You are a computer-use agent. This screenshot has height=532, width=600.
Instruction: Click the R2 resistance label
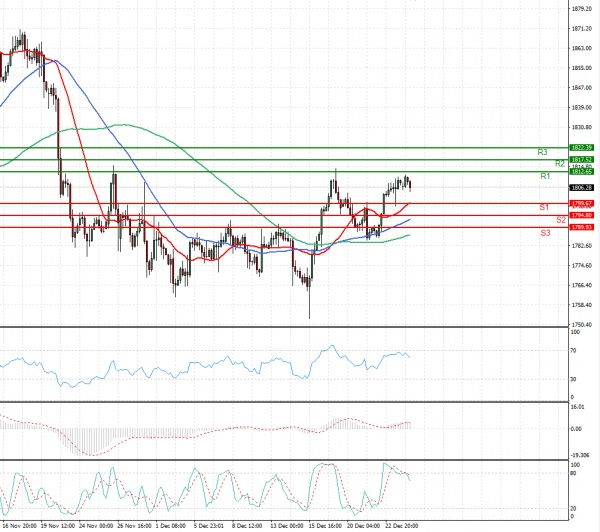(x=560, y=164)
